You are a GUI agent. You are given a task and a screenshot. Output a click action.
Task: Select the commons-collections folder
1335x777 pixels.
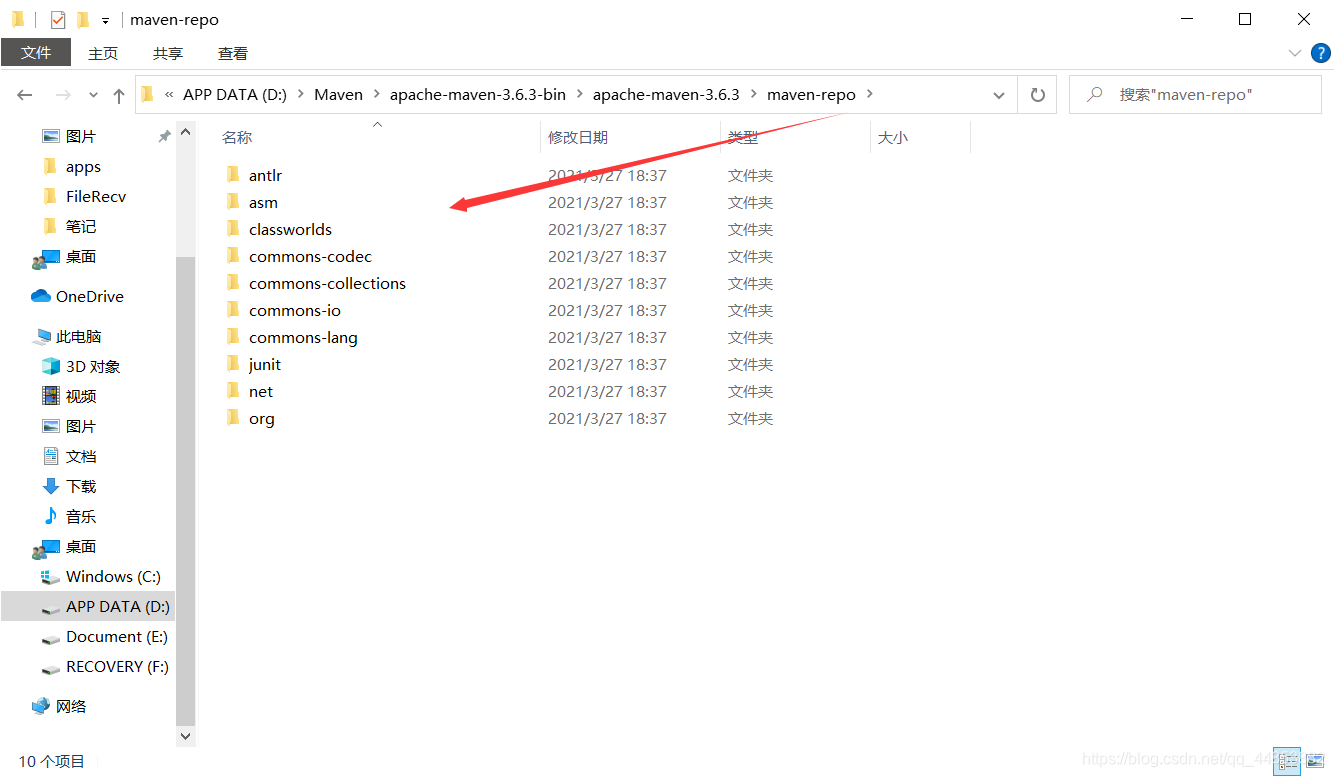pyautogui.click(x=327, y=283)
